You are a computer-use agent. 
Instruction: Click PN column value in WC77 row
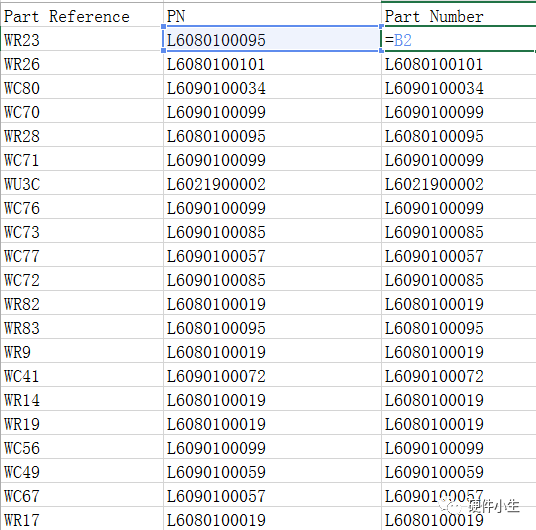[x=272, y=255]
